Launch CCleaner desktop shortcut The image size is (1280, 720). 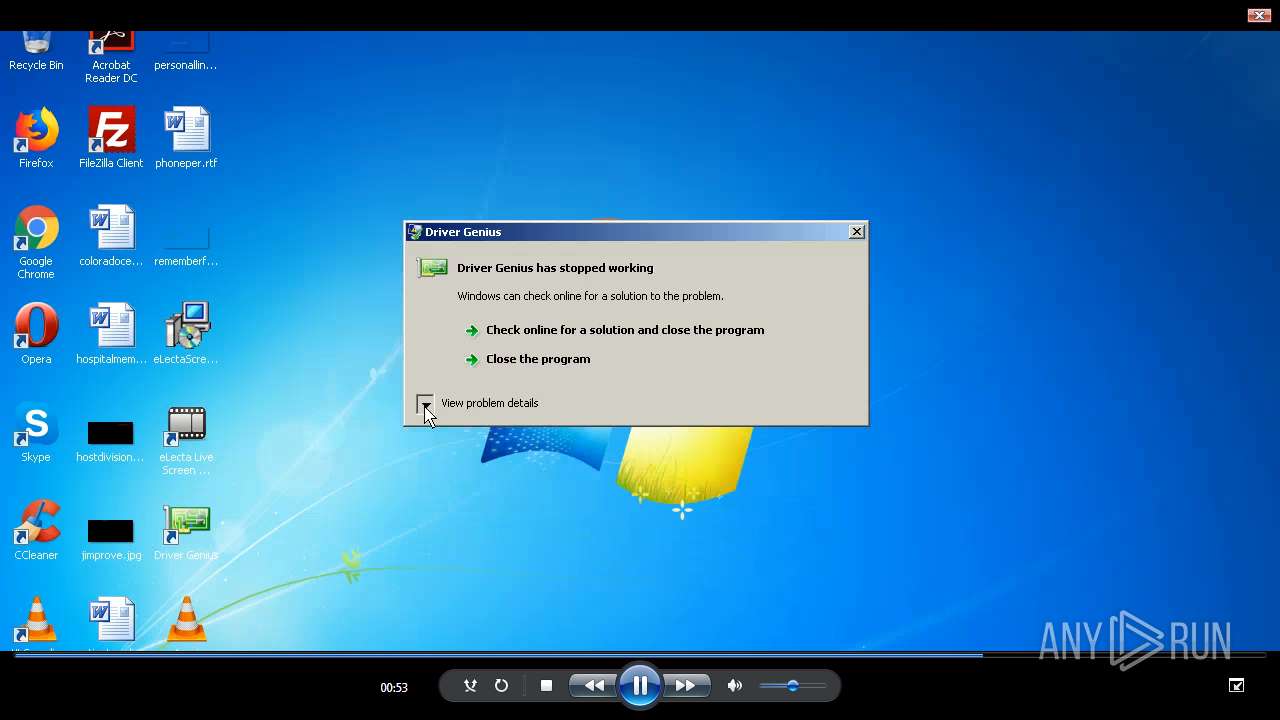[x=36, y=530]
